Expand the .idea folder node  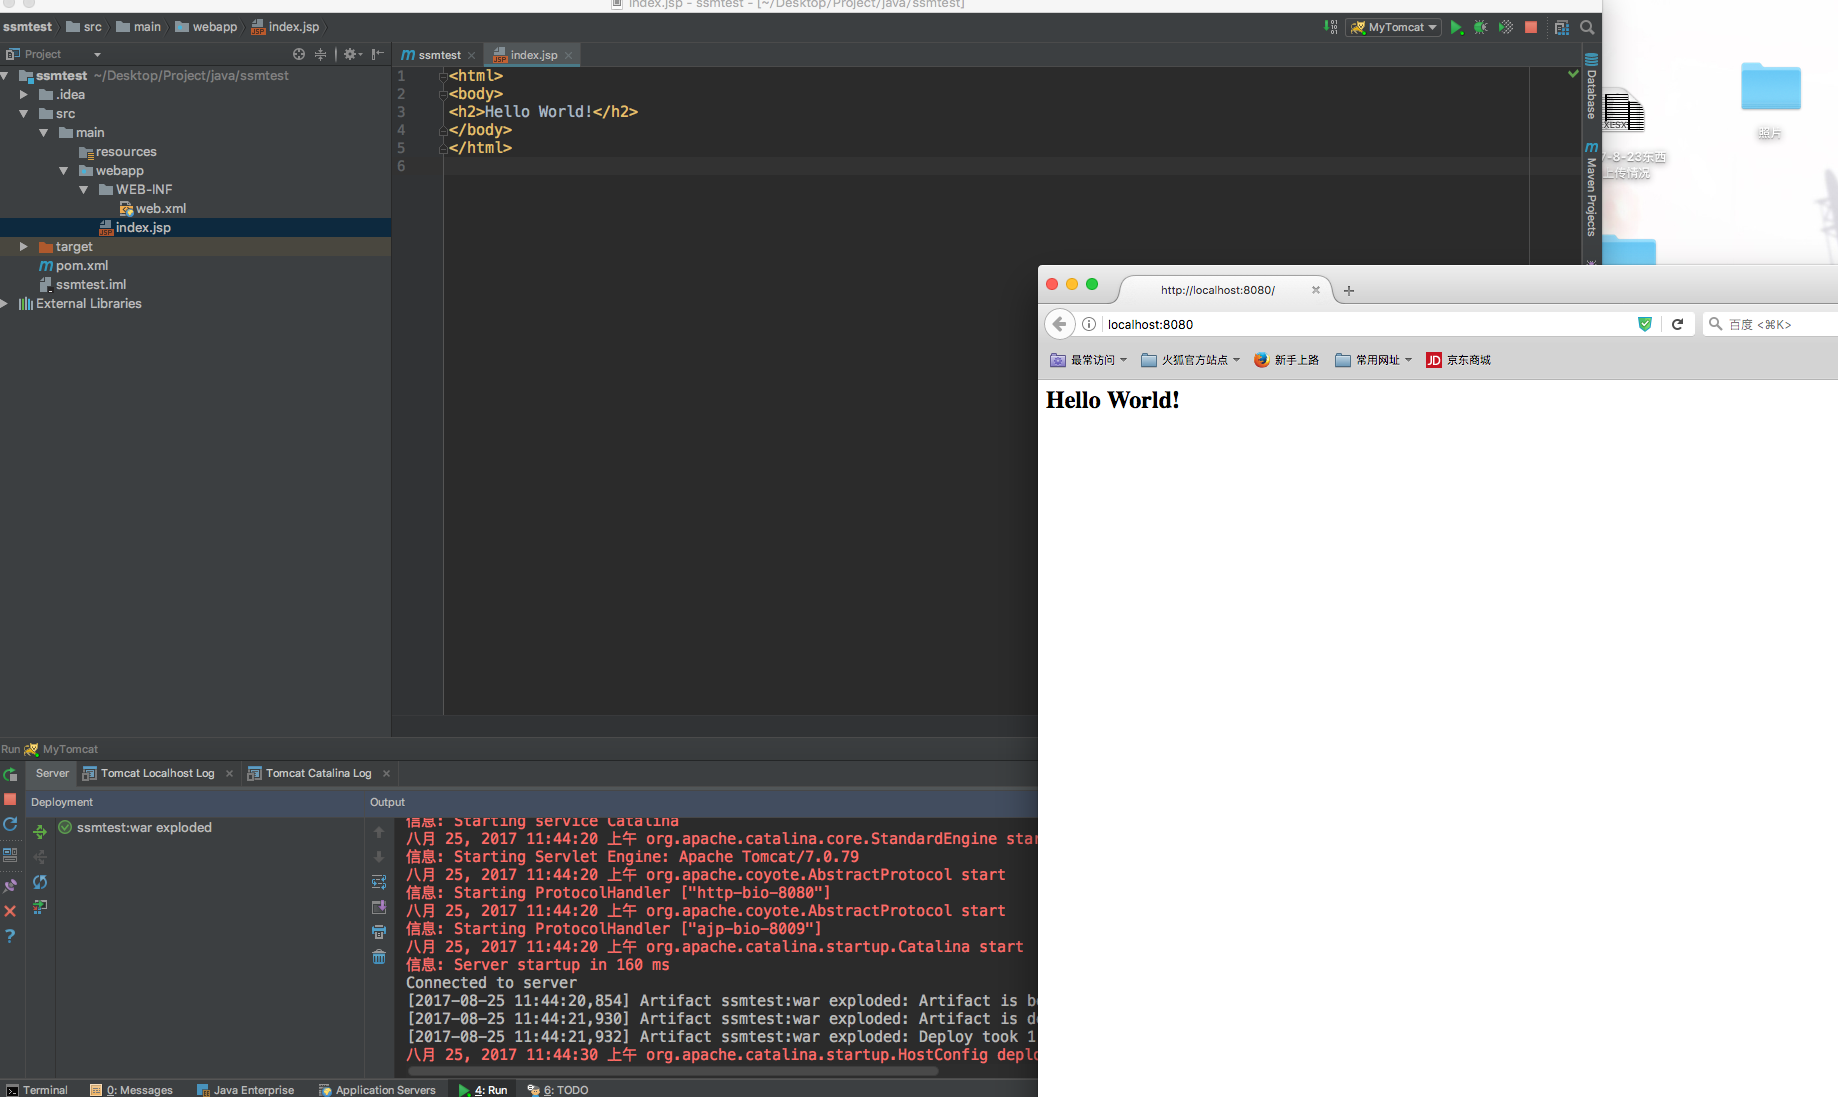tap(23, 94)
